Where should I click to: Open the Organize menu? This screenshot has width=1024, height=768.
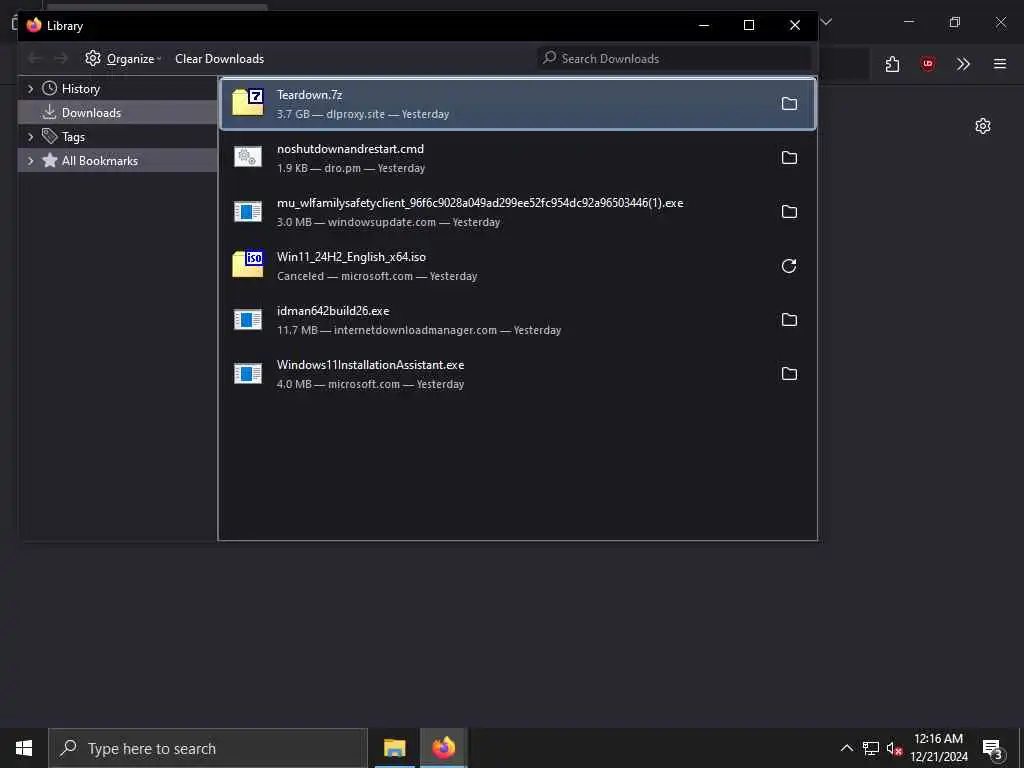tap(123, 59)
